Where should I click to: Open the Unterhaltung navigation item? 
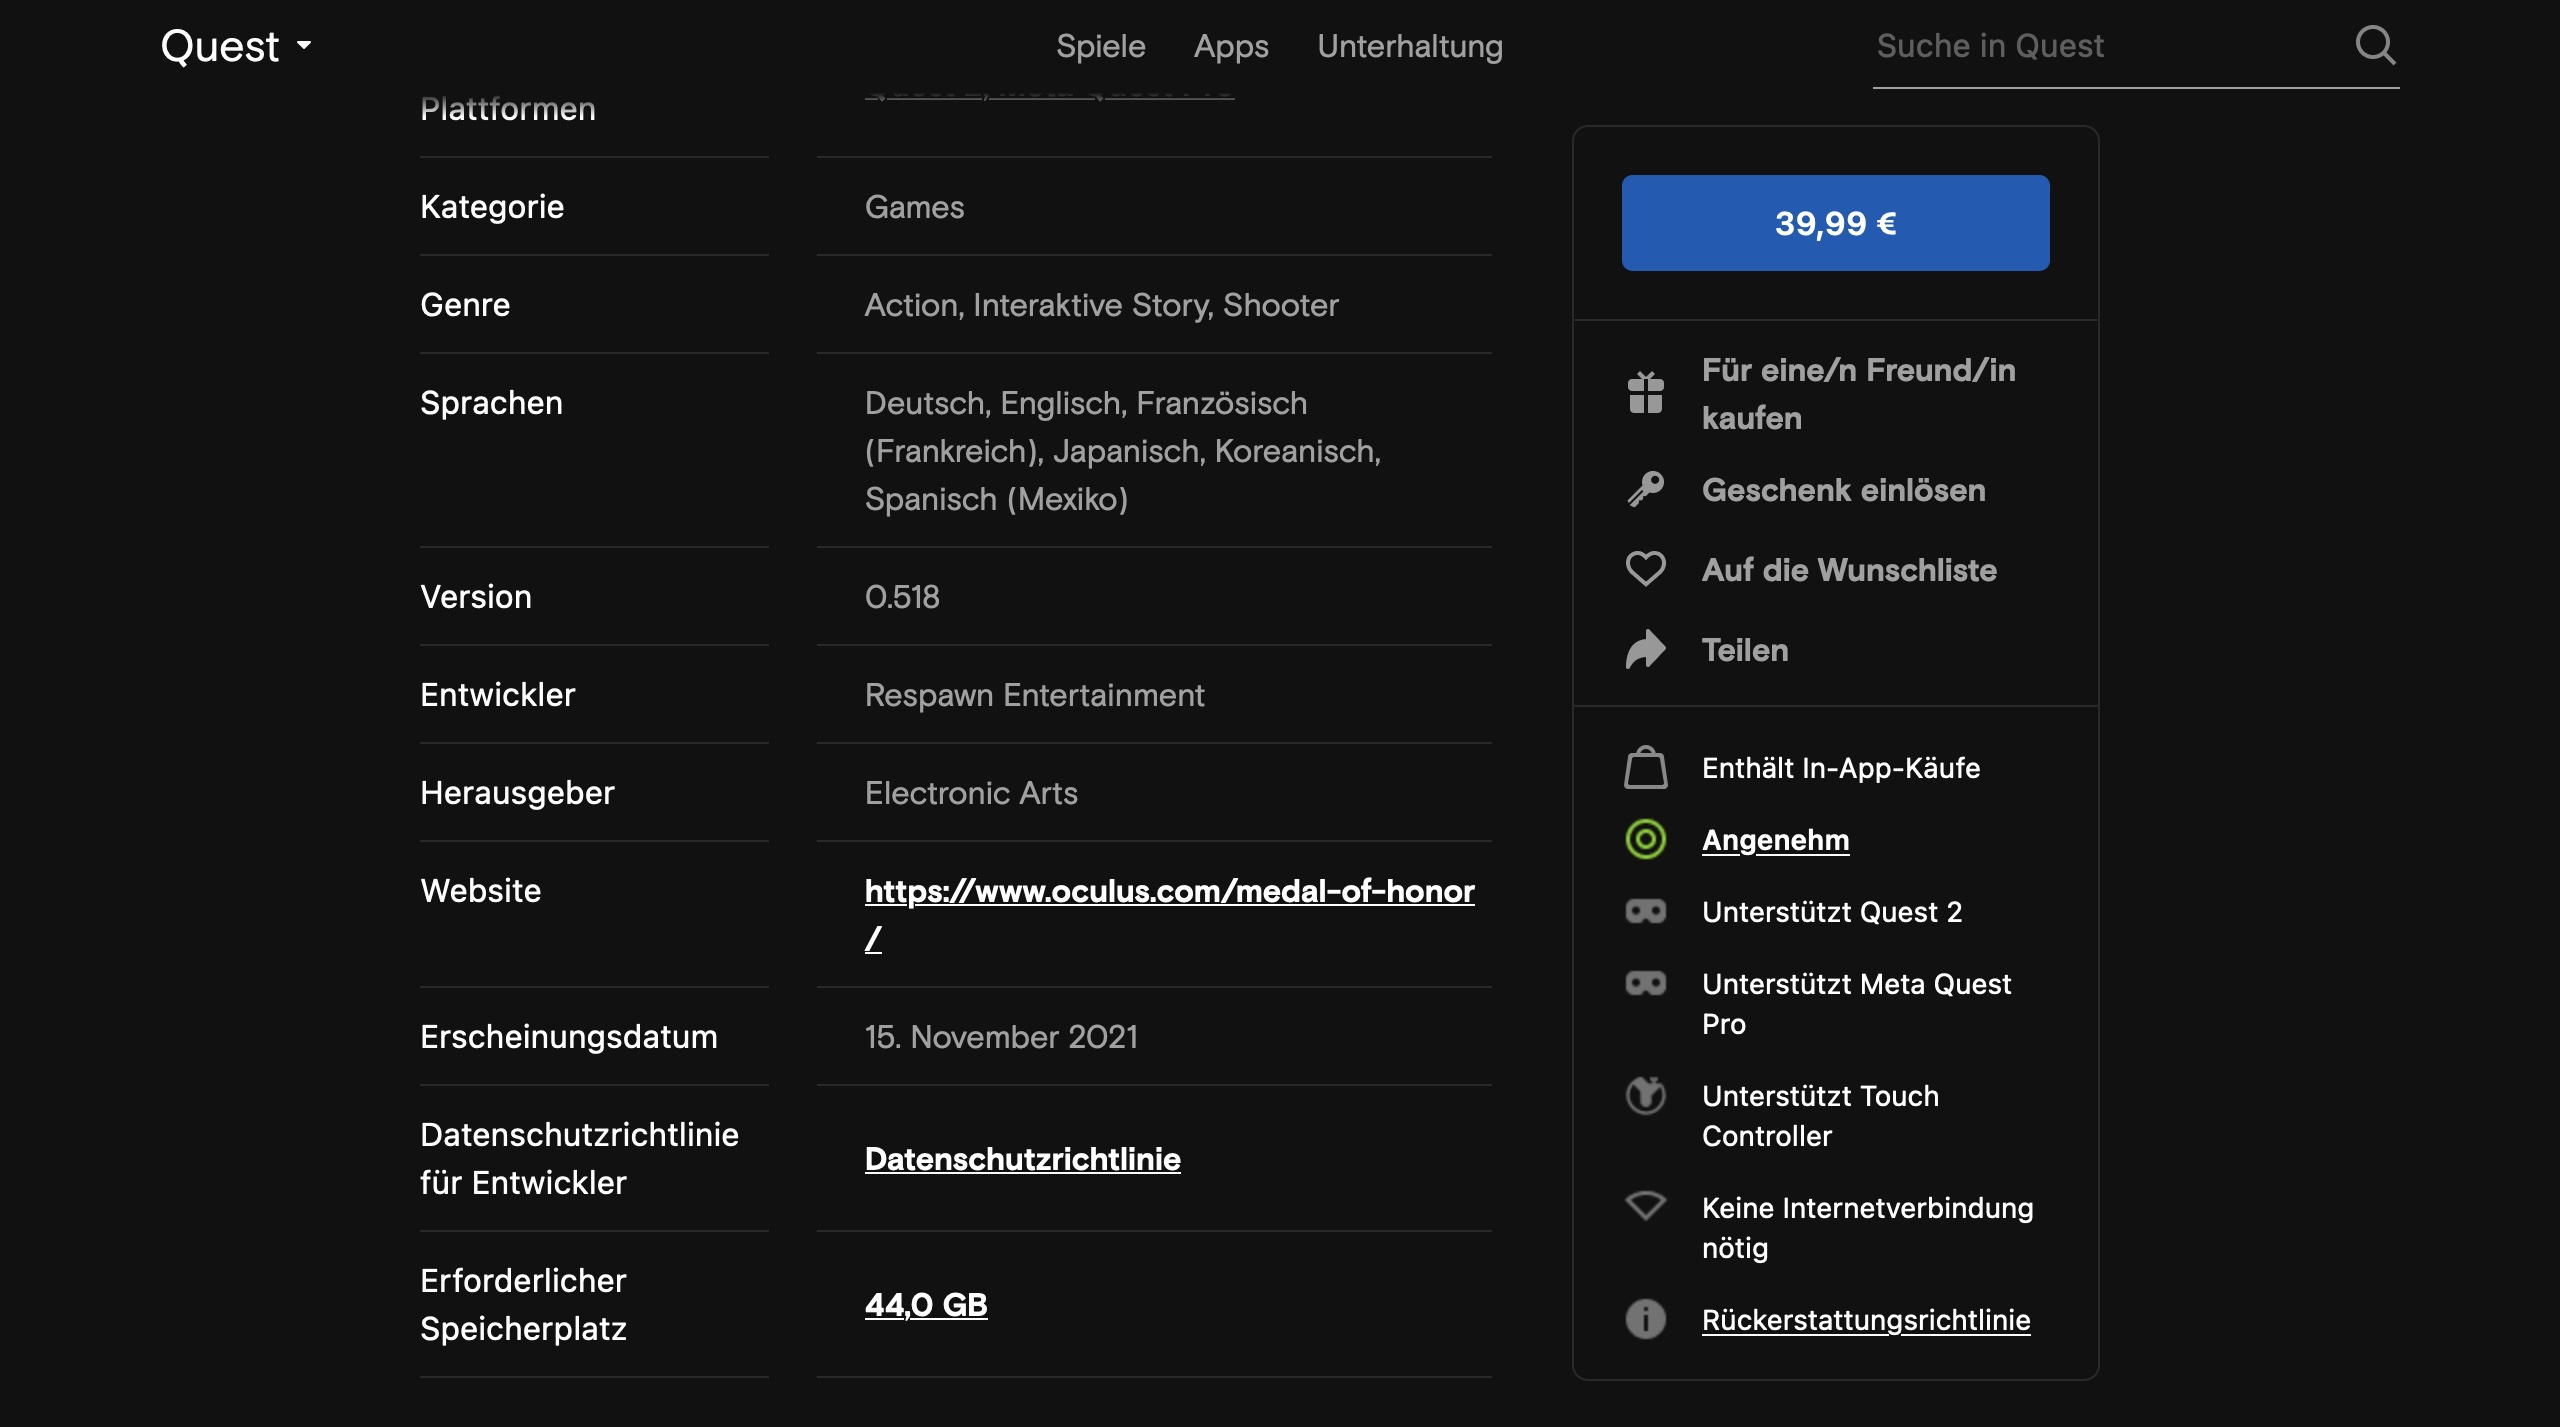pyautogui.click(x=1409, y=46)
